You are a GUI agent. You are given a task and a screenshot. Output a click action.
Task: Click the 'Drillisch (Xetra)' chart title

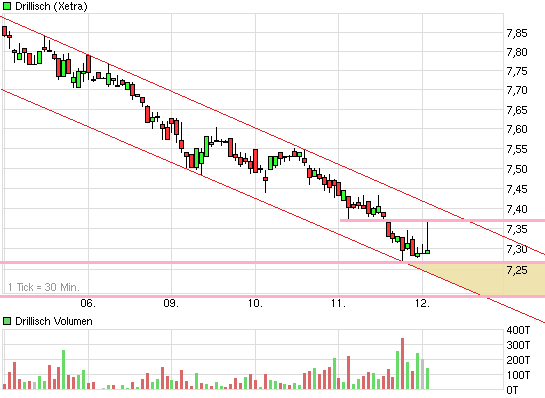[x=51, y=6]
